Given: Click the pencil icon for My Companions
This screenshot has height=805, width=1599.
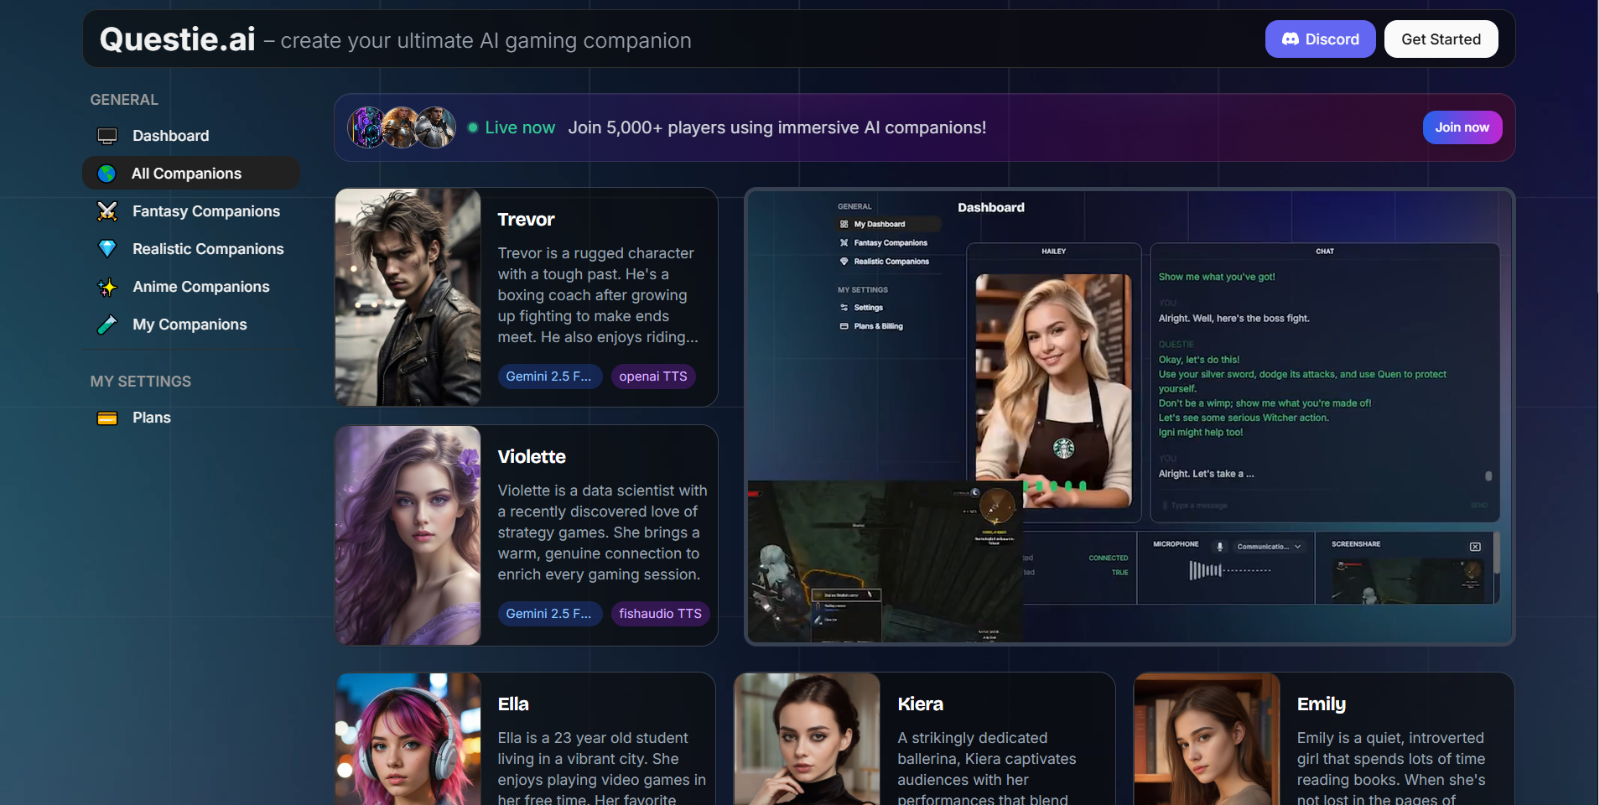Looking at the screenshot, I should (107, 325).
